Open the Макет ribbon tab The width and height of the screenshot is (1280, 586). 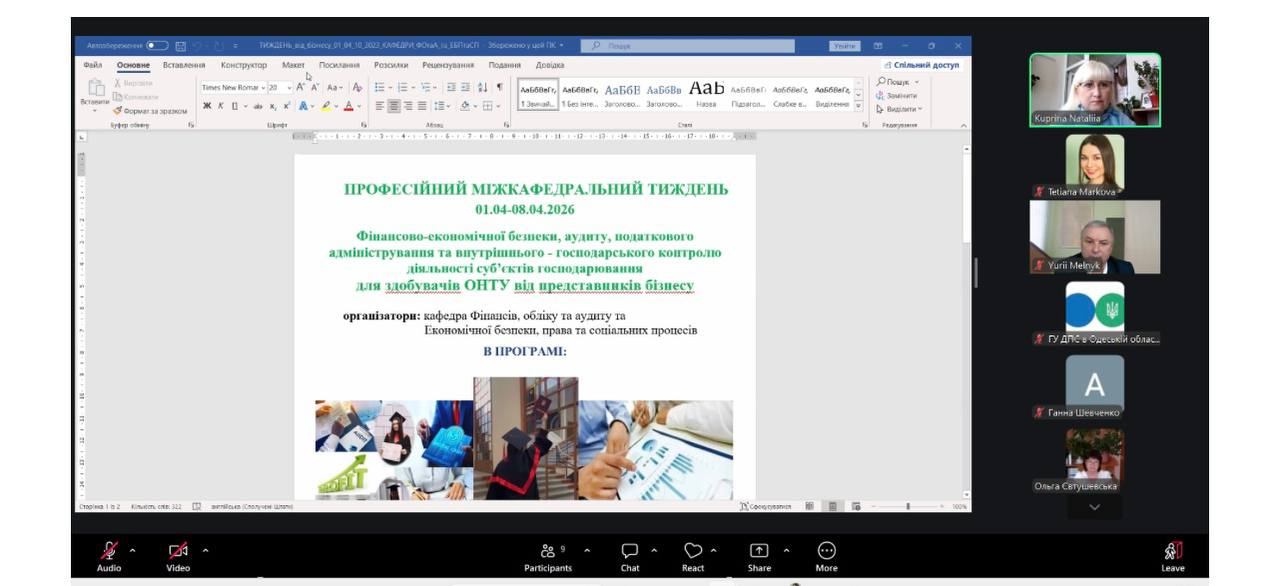293,65
